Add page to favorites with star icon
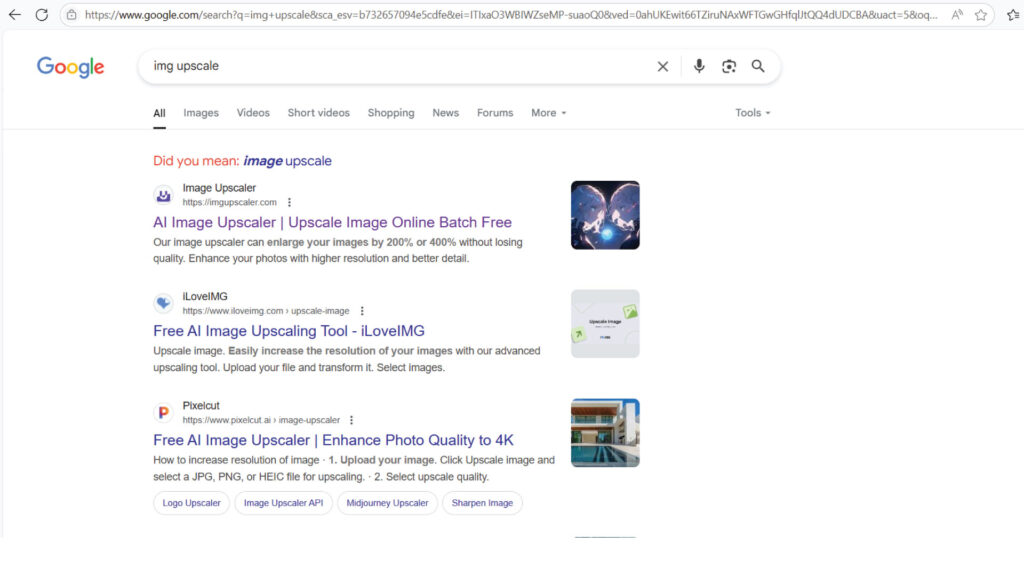This screenshot has height=576, width=1024. 981,14
